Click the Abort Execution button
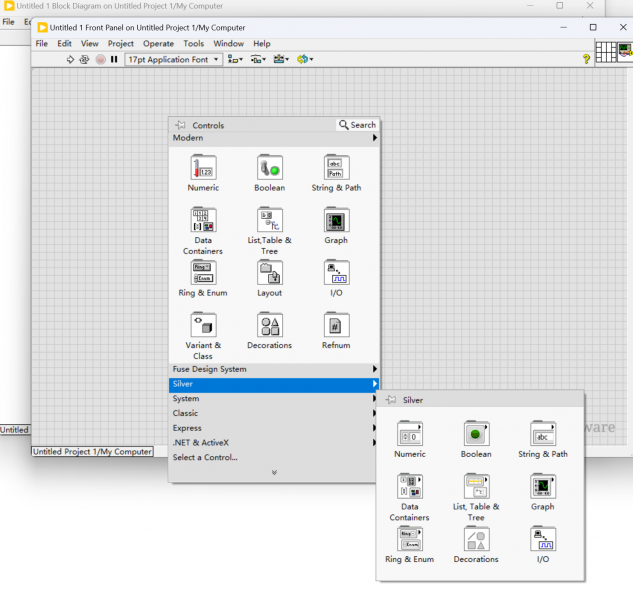This screenshot has width=633, height=600. click(x=101, y=59)
